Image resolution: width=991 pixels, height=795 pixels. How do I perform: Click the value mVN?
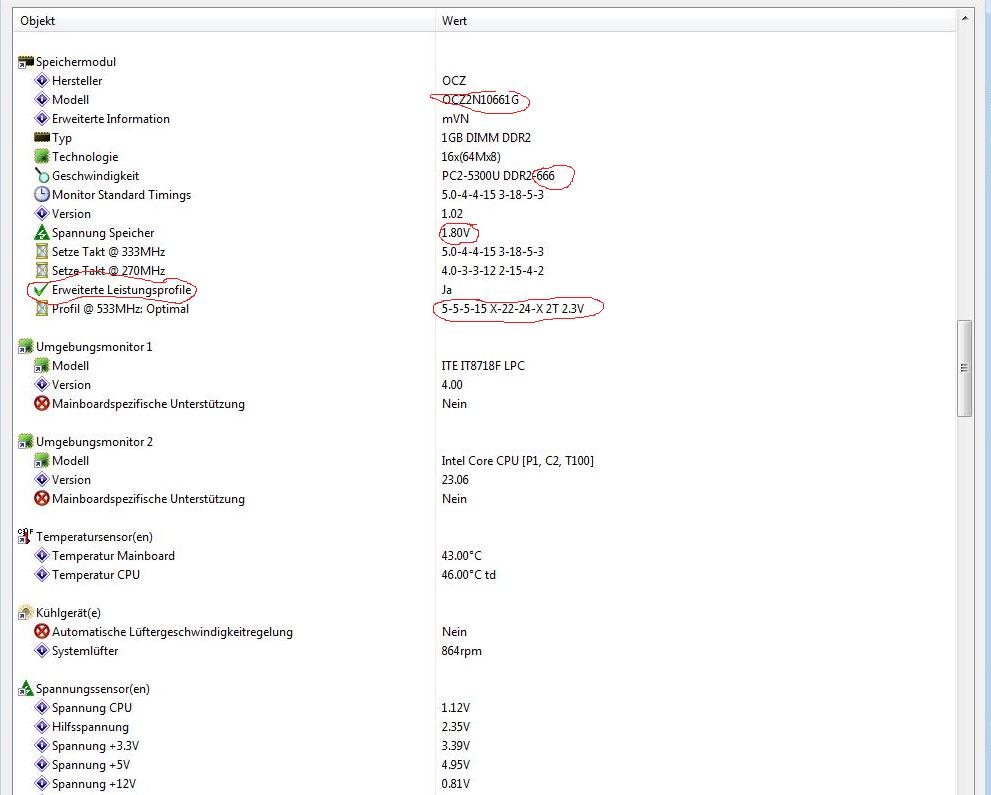pos(455,119)
